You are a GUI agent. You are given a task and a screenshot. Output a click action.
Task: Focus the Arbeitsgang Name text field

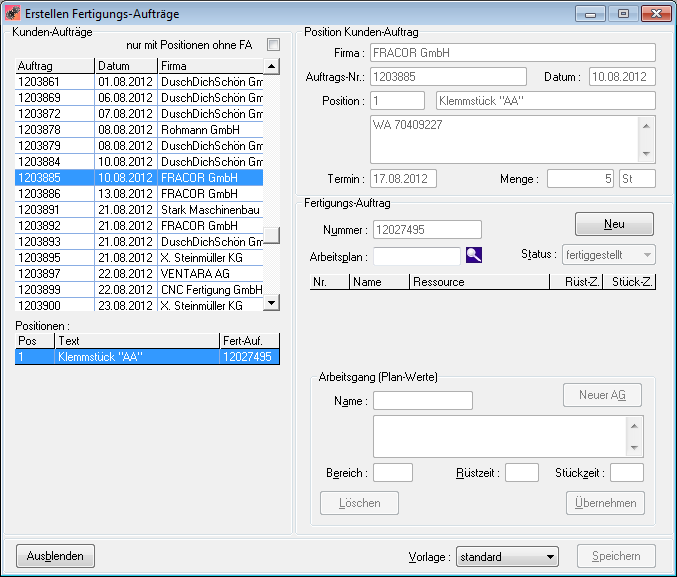422,400
